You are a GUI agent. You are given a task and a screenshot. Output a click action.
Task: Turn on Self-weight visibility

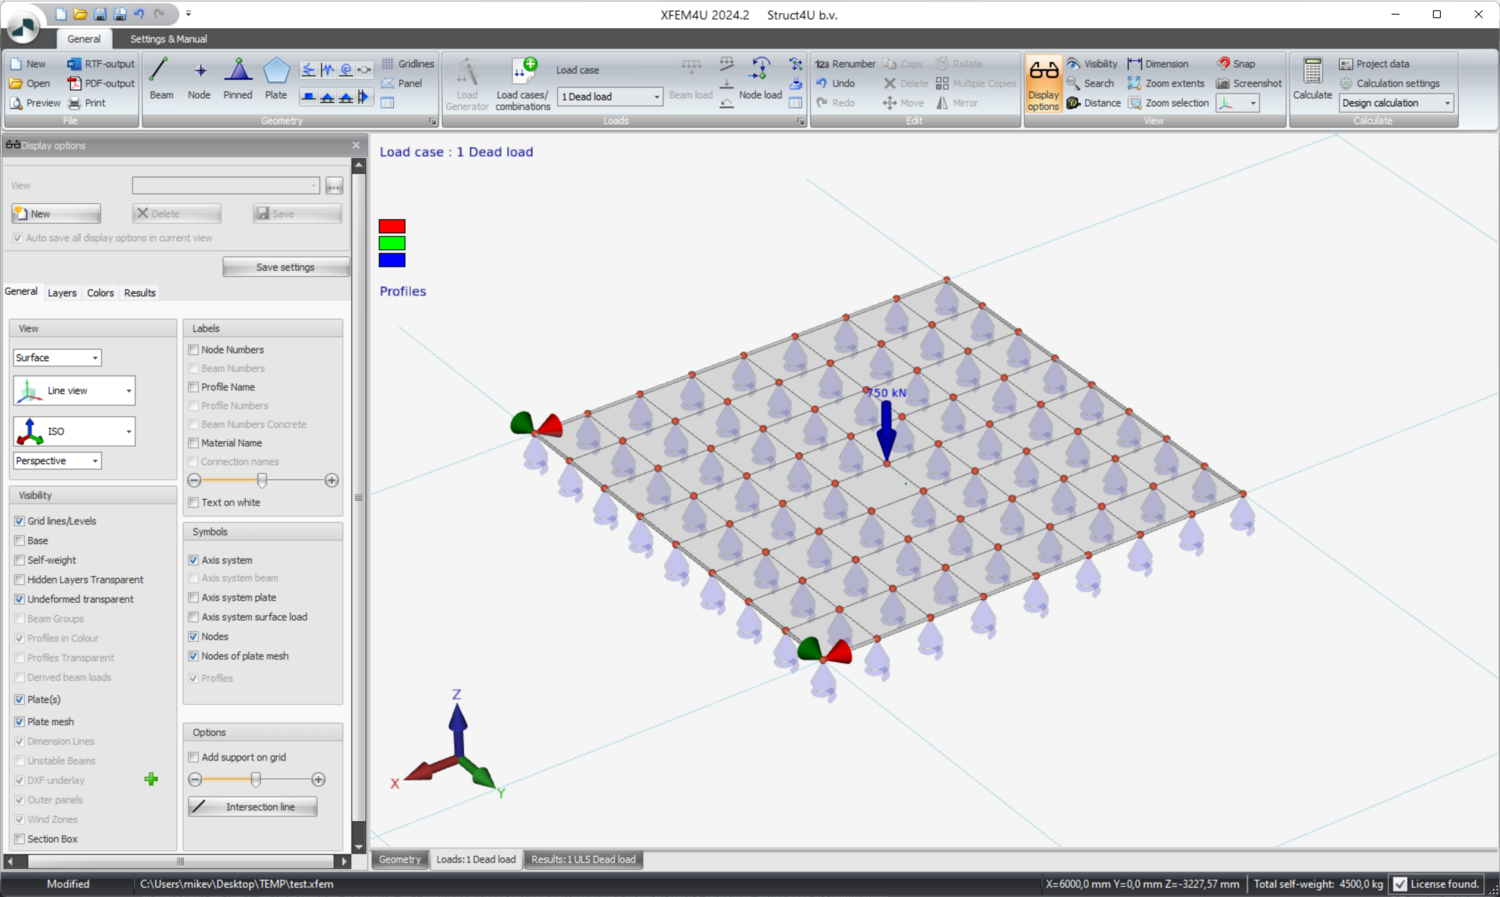(19, 560)
